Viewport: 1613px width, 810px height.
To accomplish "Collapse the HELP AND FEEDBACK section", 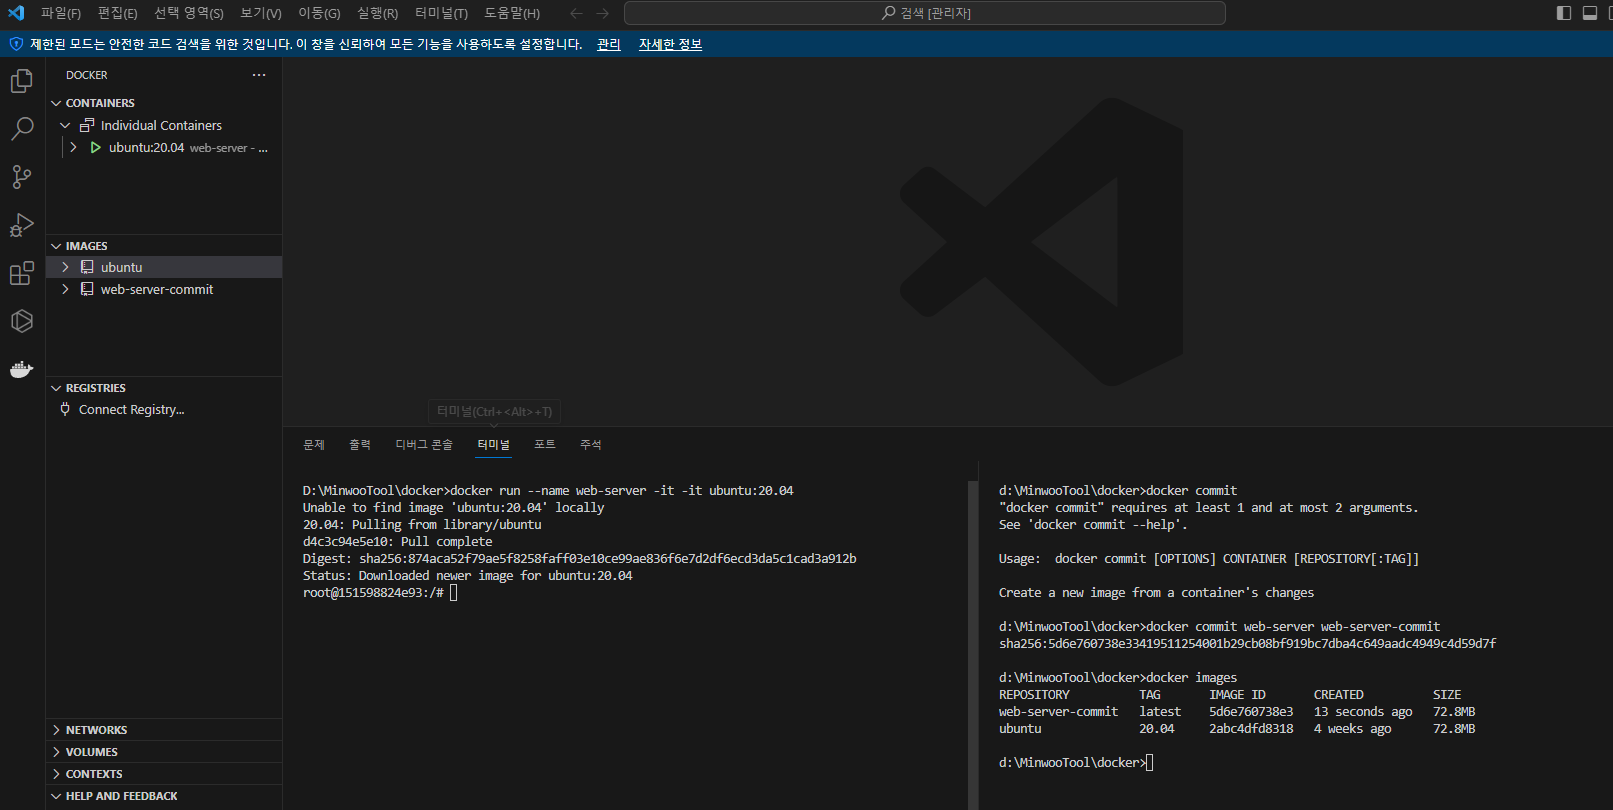I will coord(56,796).
